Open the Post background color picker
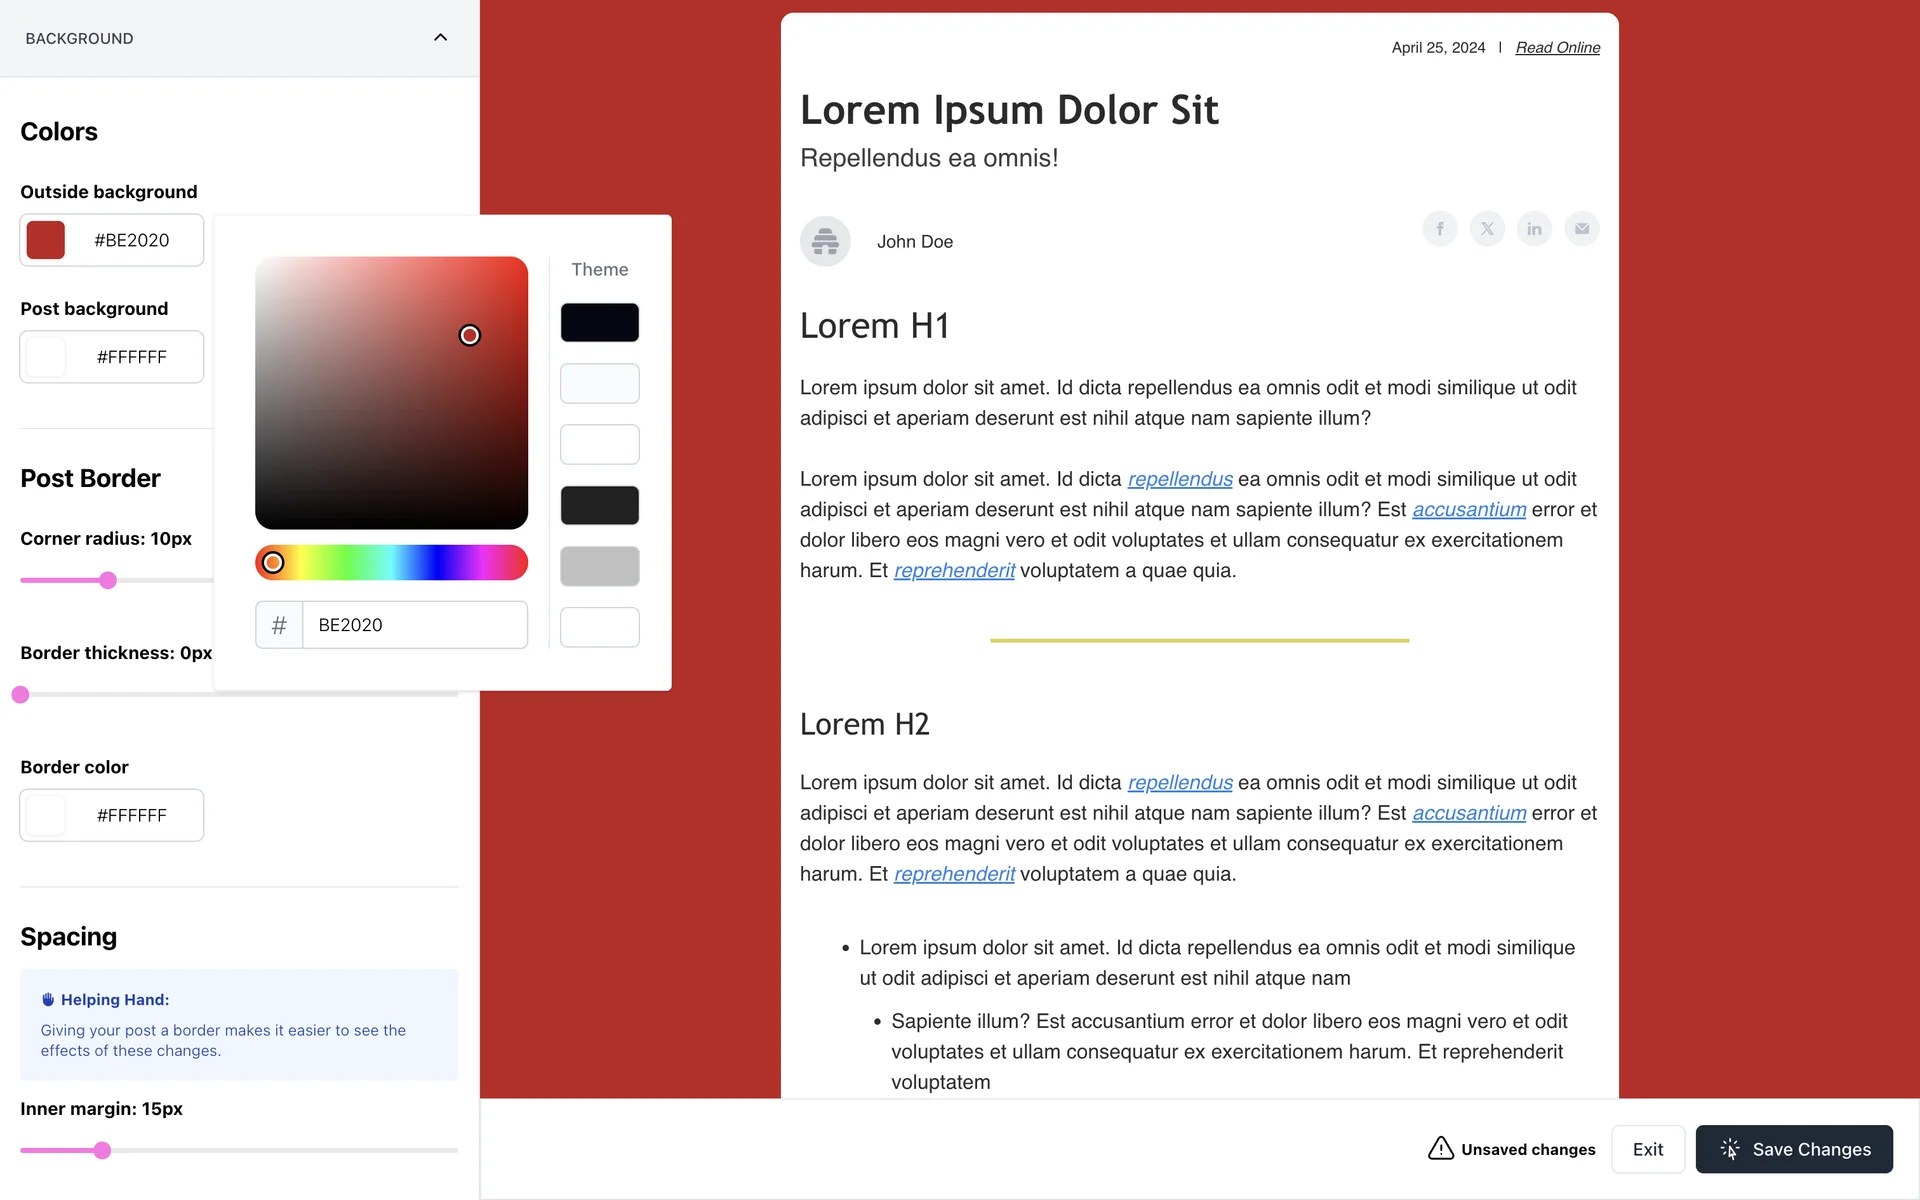This screenshot has height=1200, width=1920. point(46,357)
